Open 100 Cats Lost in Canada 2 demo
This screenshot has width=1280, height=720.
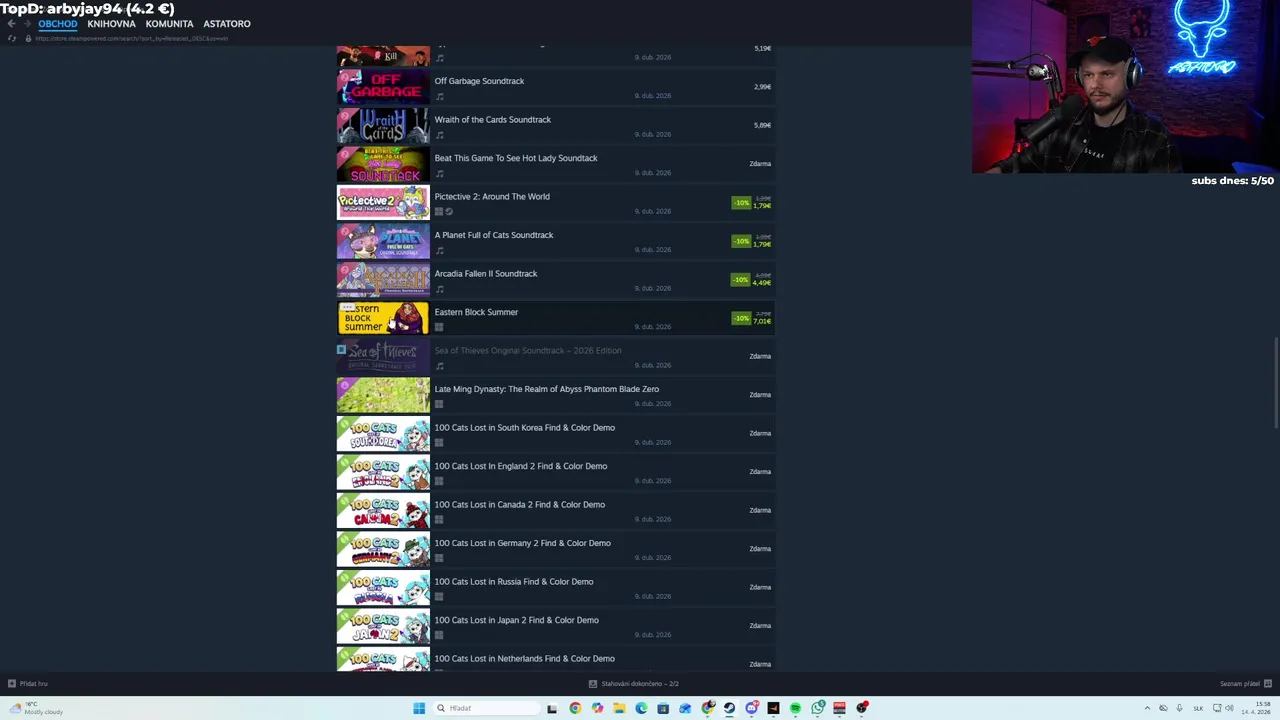pos(520,505)
